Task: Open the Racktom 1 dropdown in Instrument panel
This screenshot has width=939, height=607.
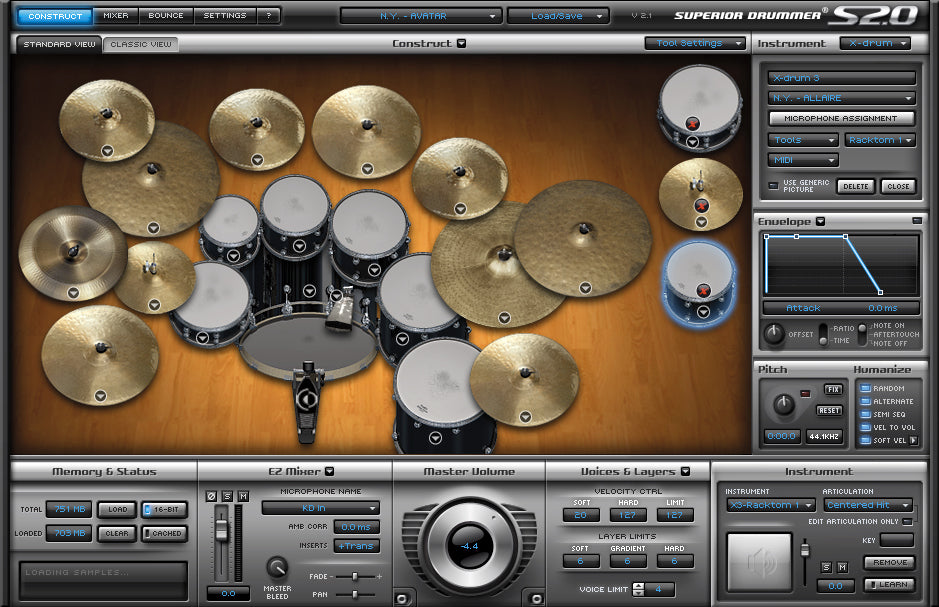Action: coord(880,140)
